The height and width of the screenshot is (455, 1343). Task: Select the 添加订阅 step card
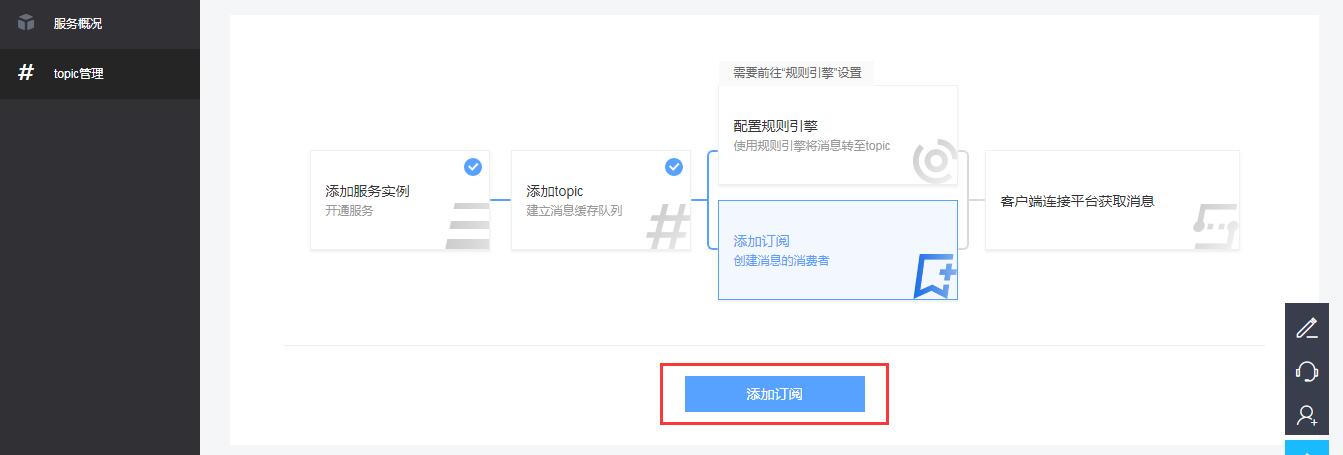[838, 250]
